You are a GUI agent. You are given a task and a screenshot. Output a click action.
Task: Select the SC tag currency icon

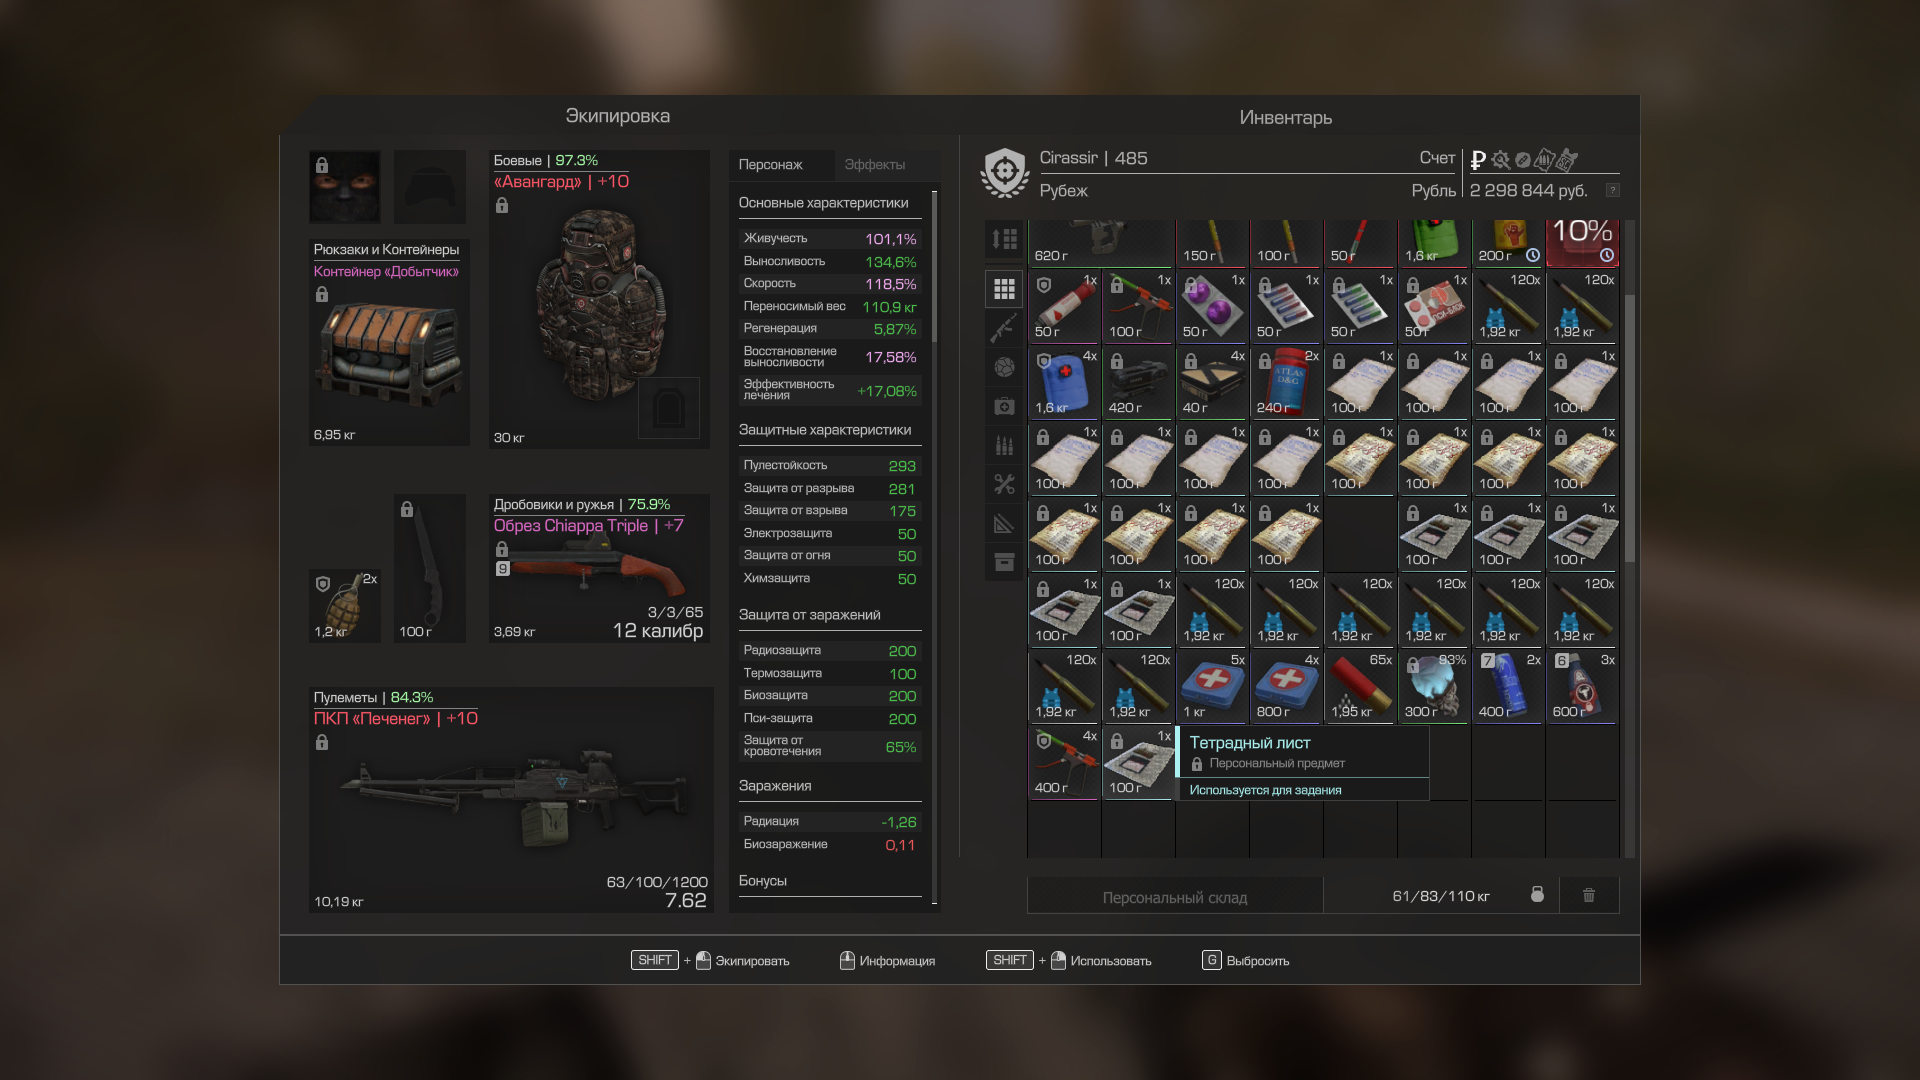pos(1567,160)
